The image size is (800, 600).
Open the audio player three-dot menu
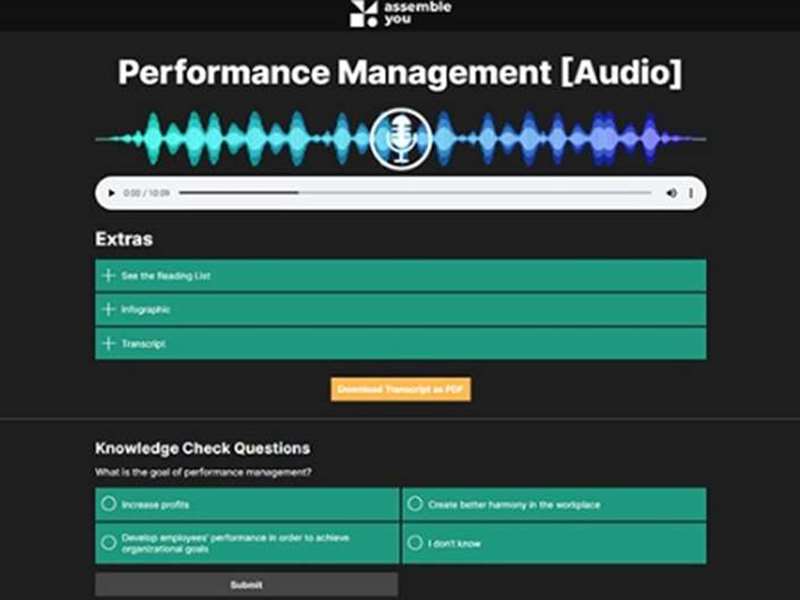coord(691,193)
